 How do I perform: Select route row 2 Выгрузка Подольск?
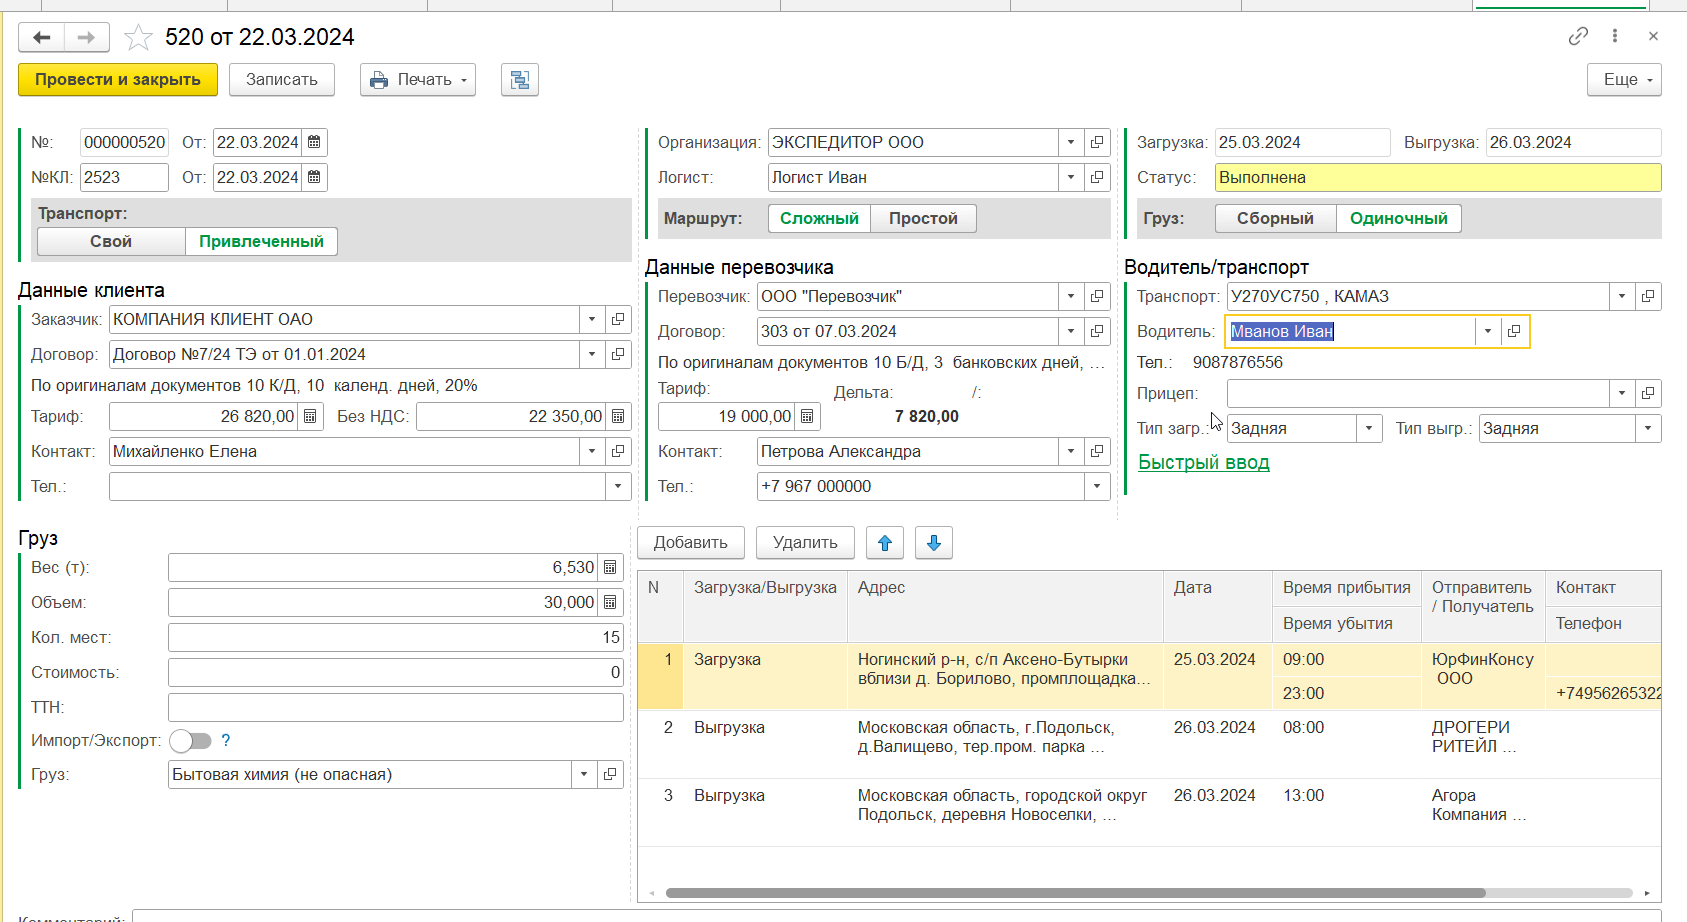1149,745
